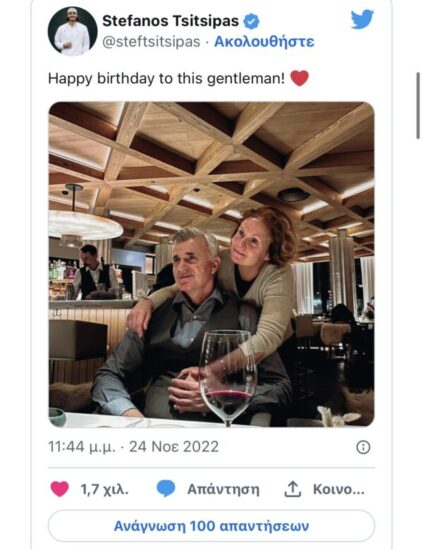This screenshot has width=423, height=550.
Task: Click the Twitter bird logo
Action: [362, 19]
